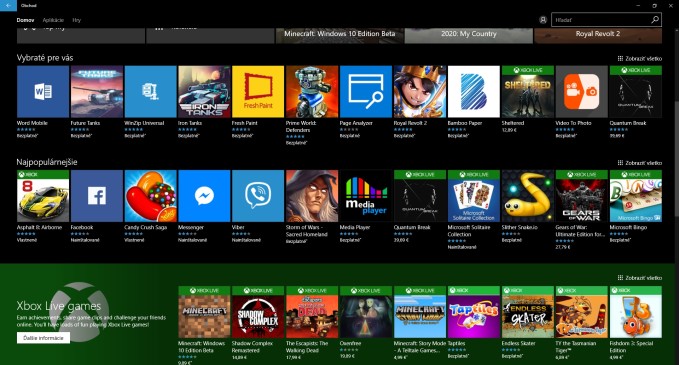679x365 pixels.
Task: Open the Sheltered game tile
Action: pyautogui.click(x=528, y=92)
